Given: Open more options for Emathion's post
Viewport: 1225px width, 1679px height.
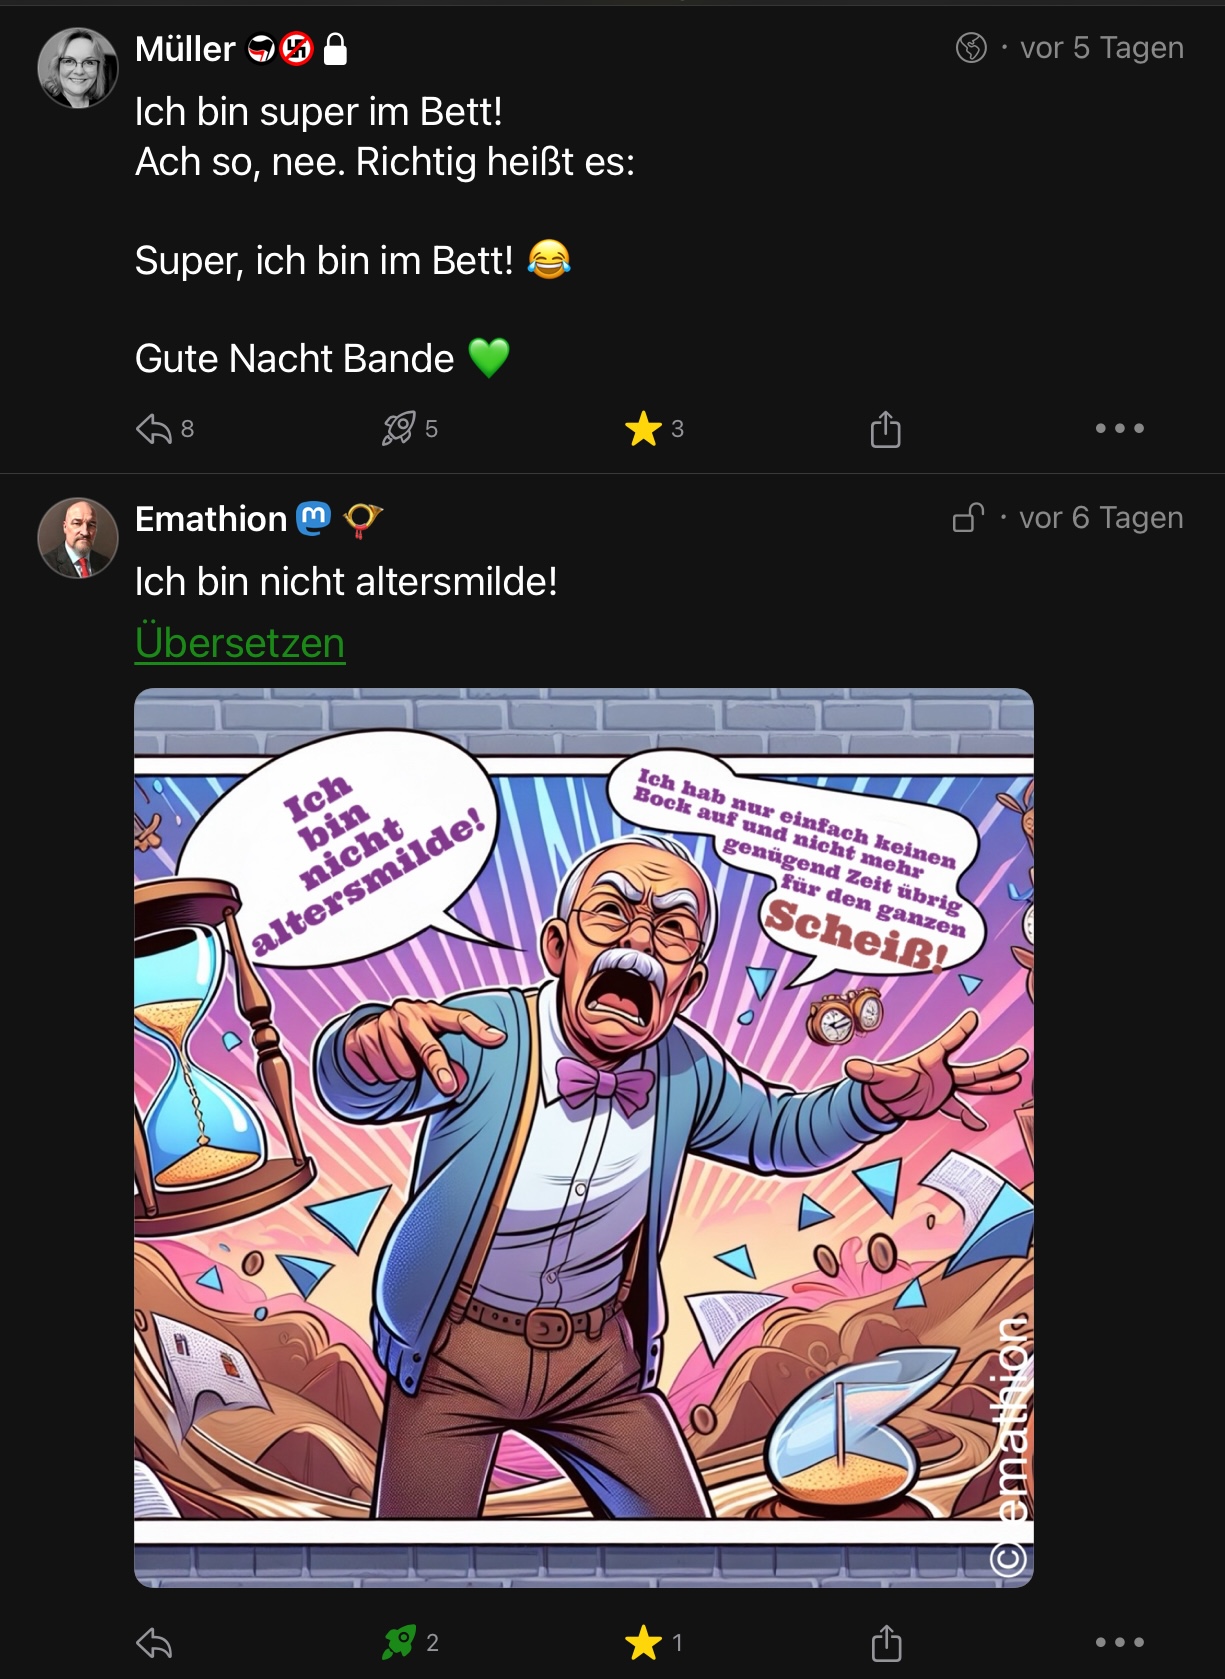Looking at the screenshot, I should 1119,1643.
